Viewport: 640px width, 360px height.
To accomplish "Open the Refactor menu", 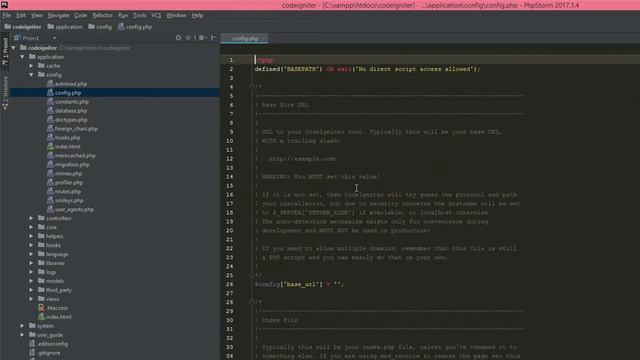I will (x=102, y=15).
